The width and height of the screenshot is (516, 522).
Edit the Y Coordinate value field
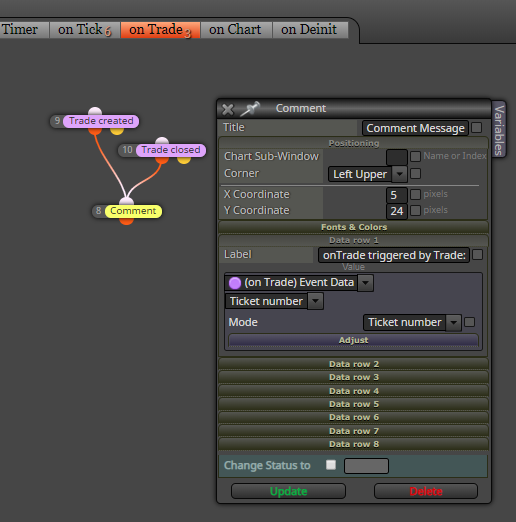(397, 211)
